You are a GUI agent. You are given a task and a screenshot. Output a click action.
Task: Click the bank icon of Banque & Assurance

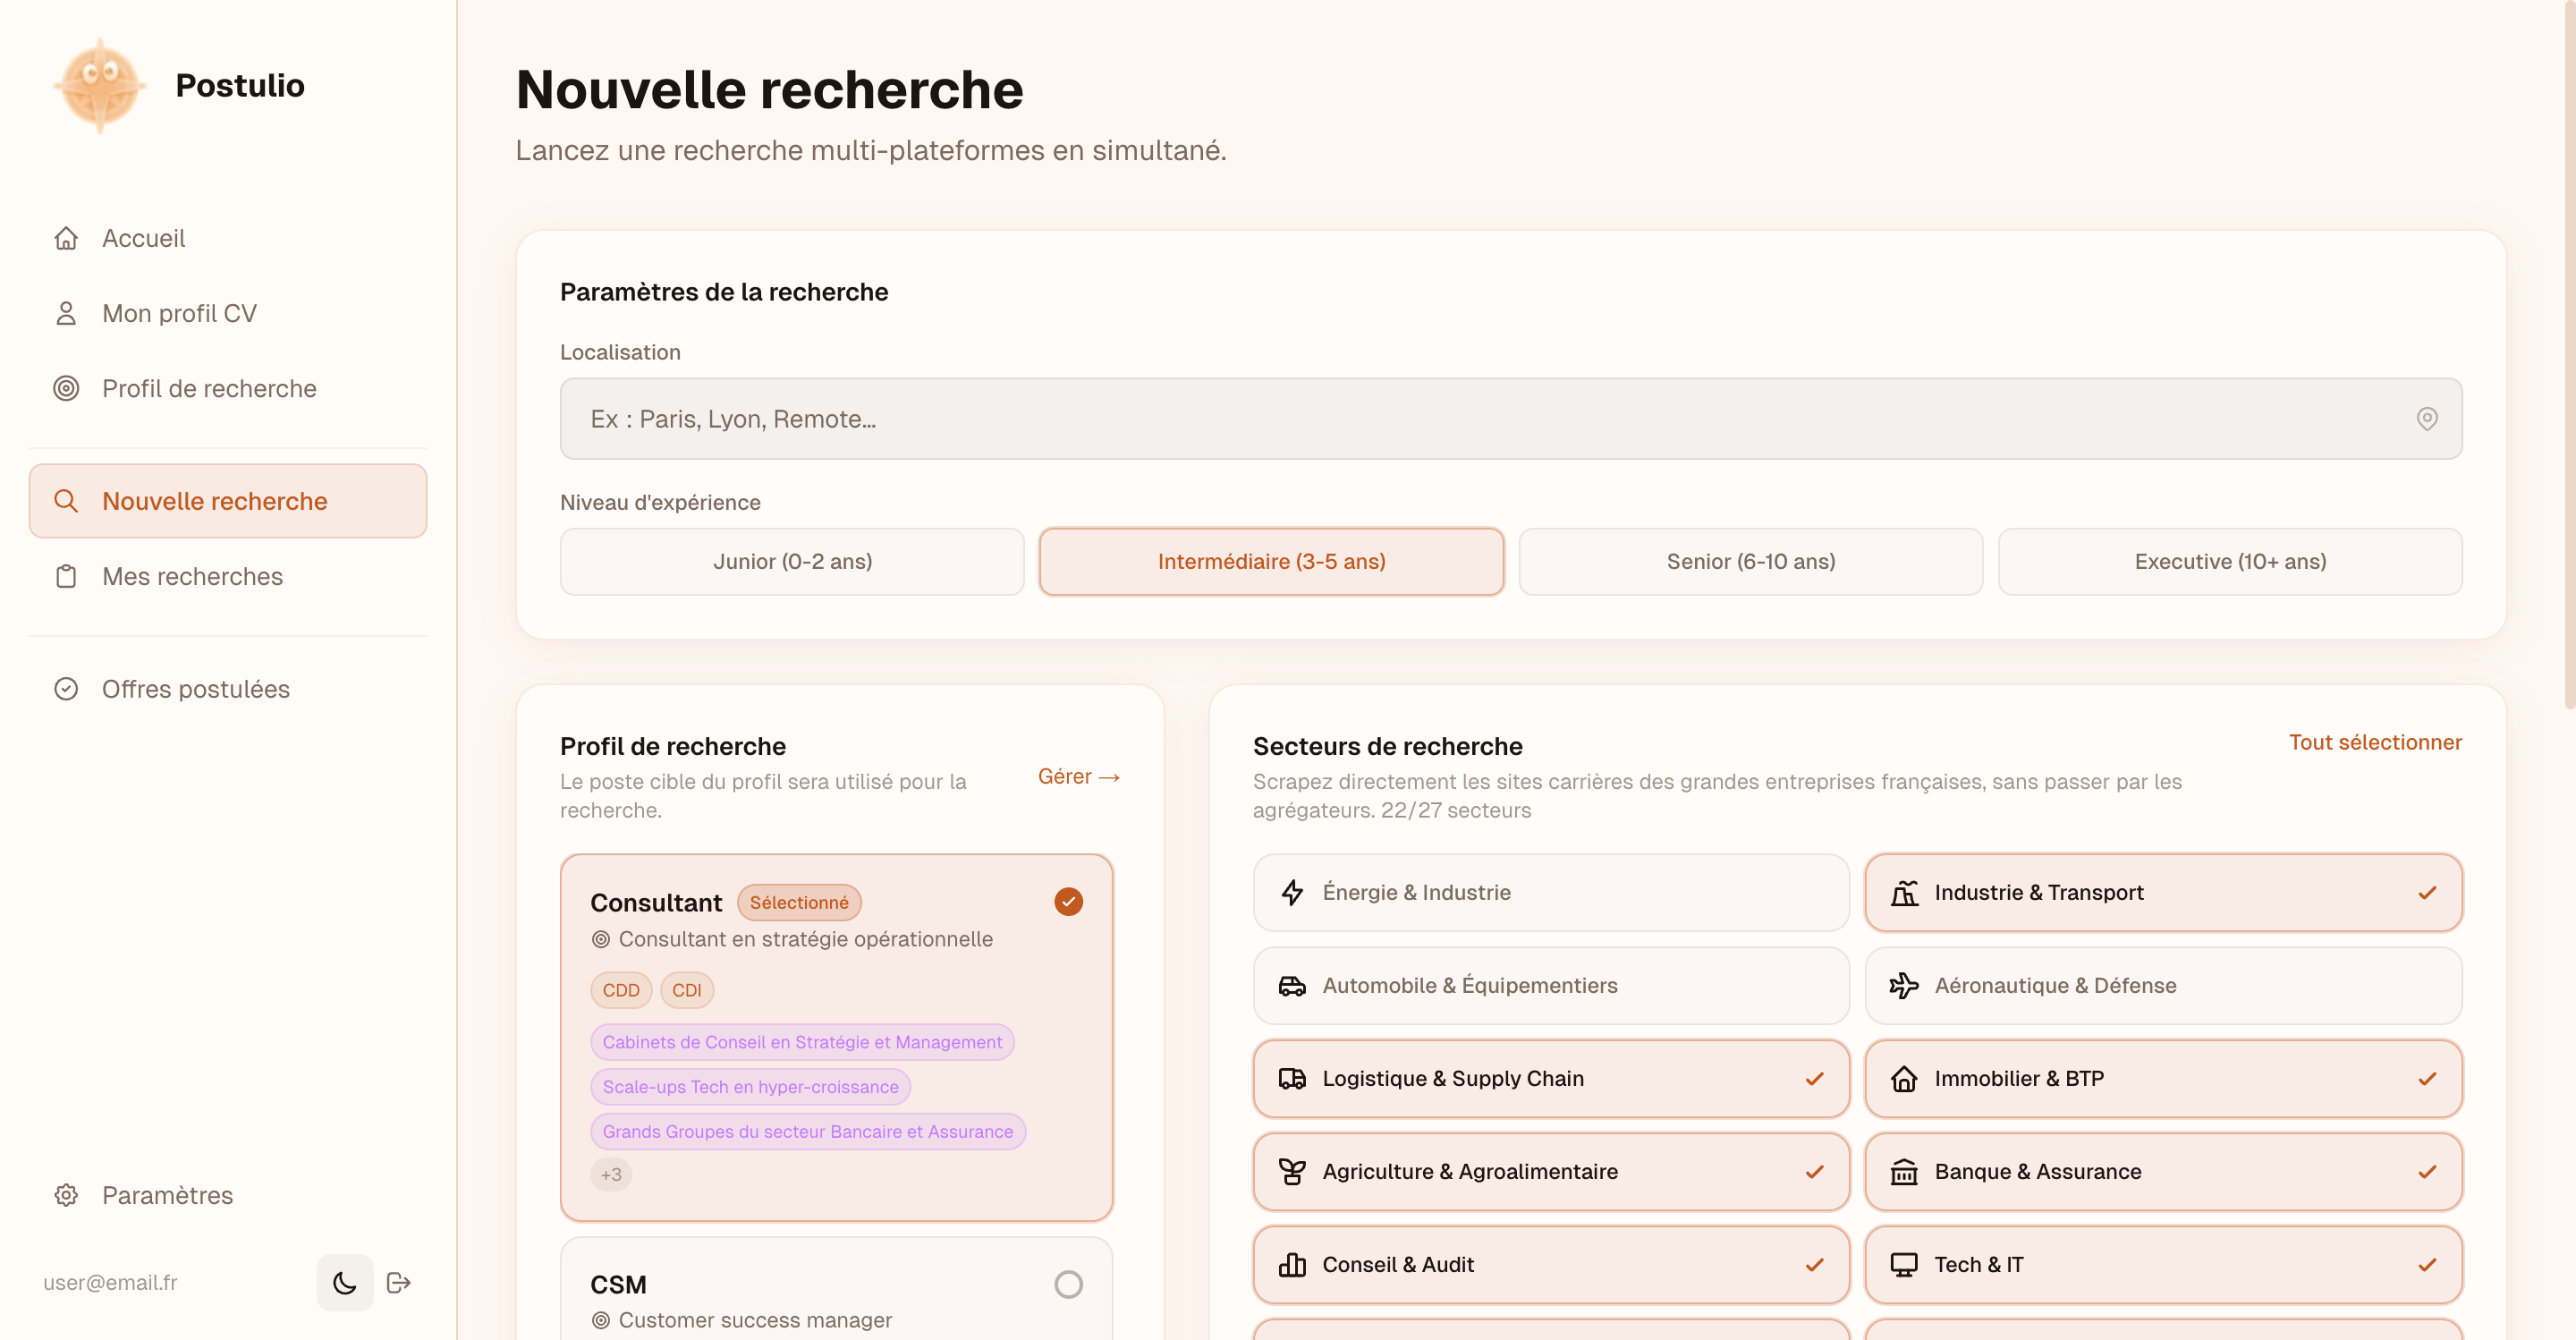pos(1904,1171)
